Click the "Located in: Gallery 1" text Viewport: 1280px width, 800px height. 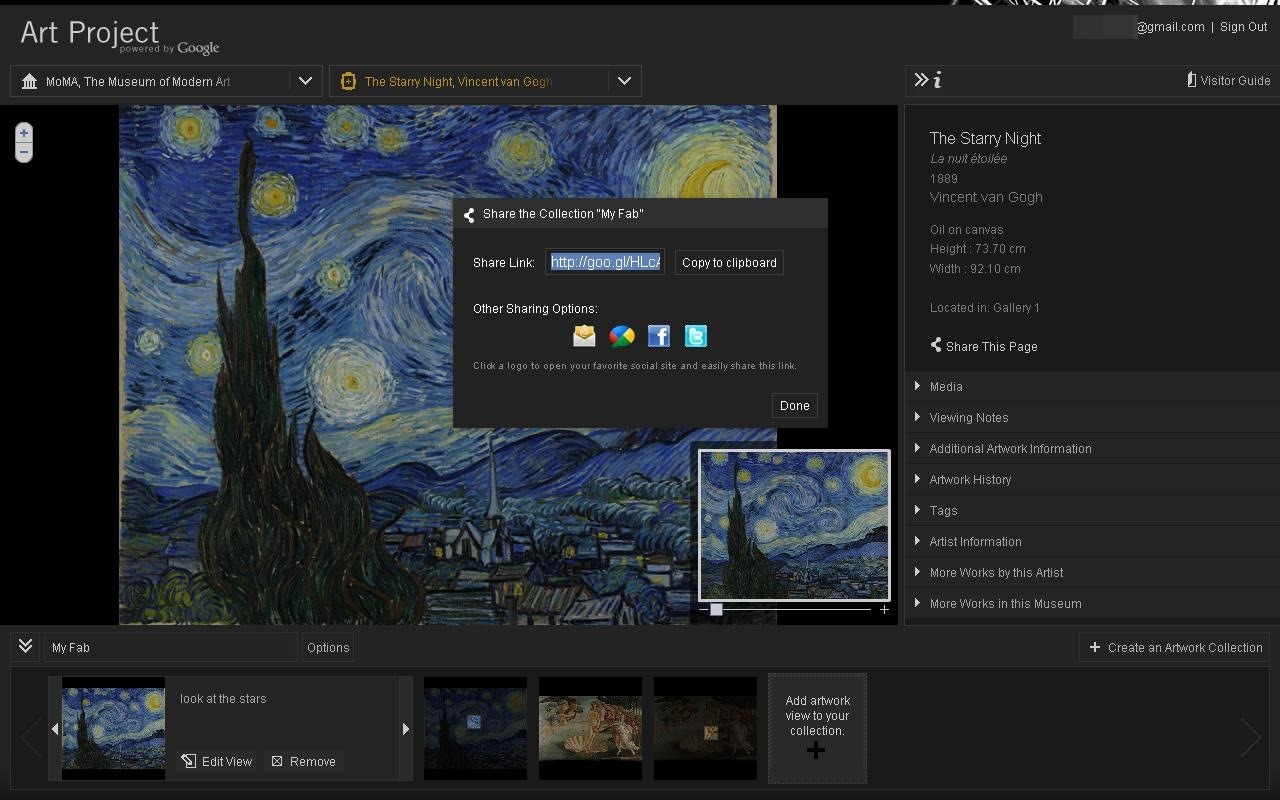click(x=985, y=308)
